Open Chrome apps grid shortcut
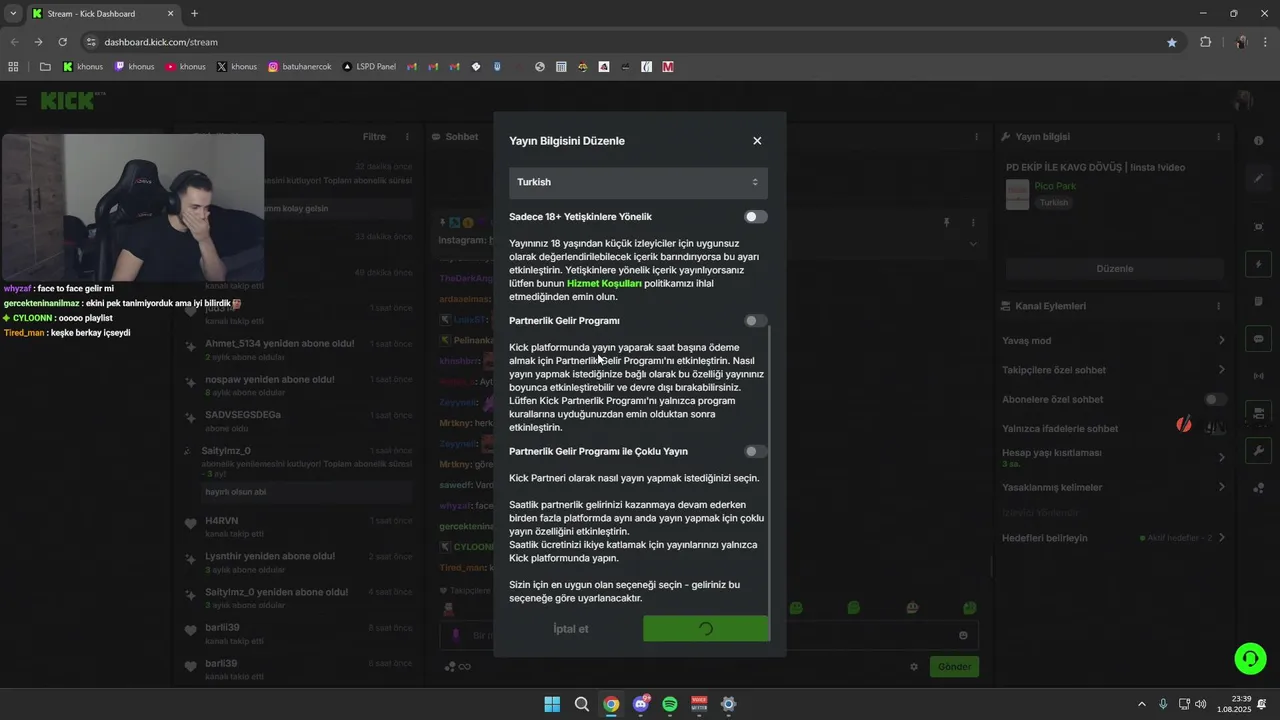1280x720 pixels. (14, 67)
